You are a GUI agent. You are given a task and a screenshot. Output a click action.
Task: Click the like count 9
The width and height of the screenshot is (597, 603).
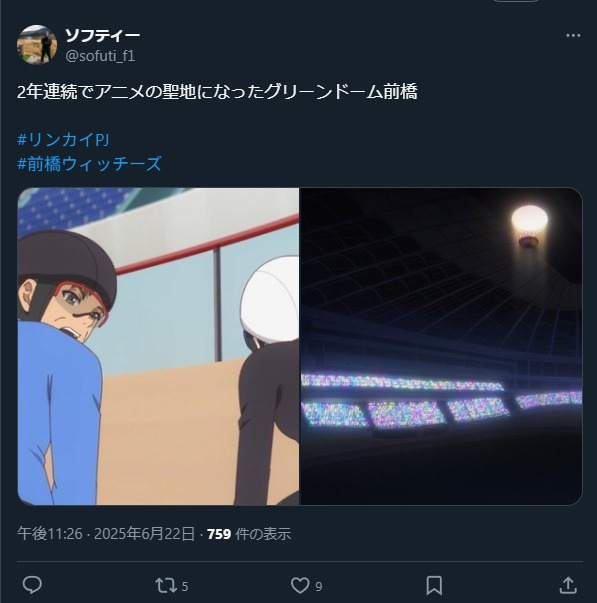tap(319, 586)
